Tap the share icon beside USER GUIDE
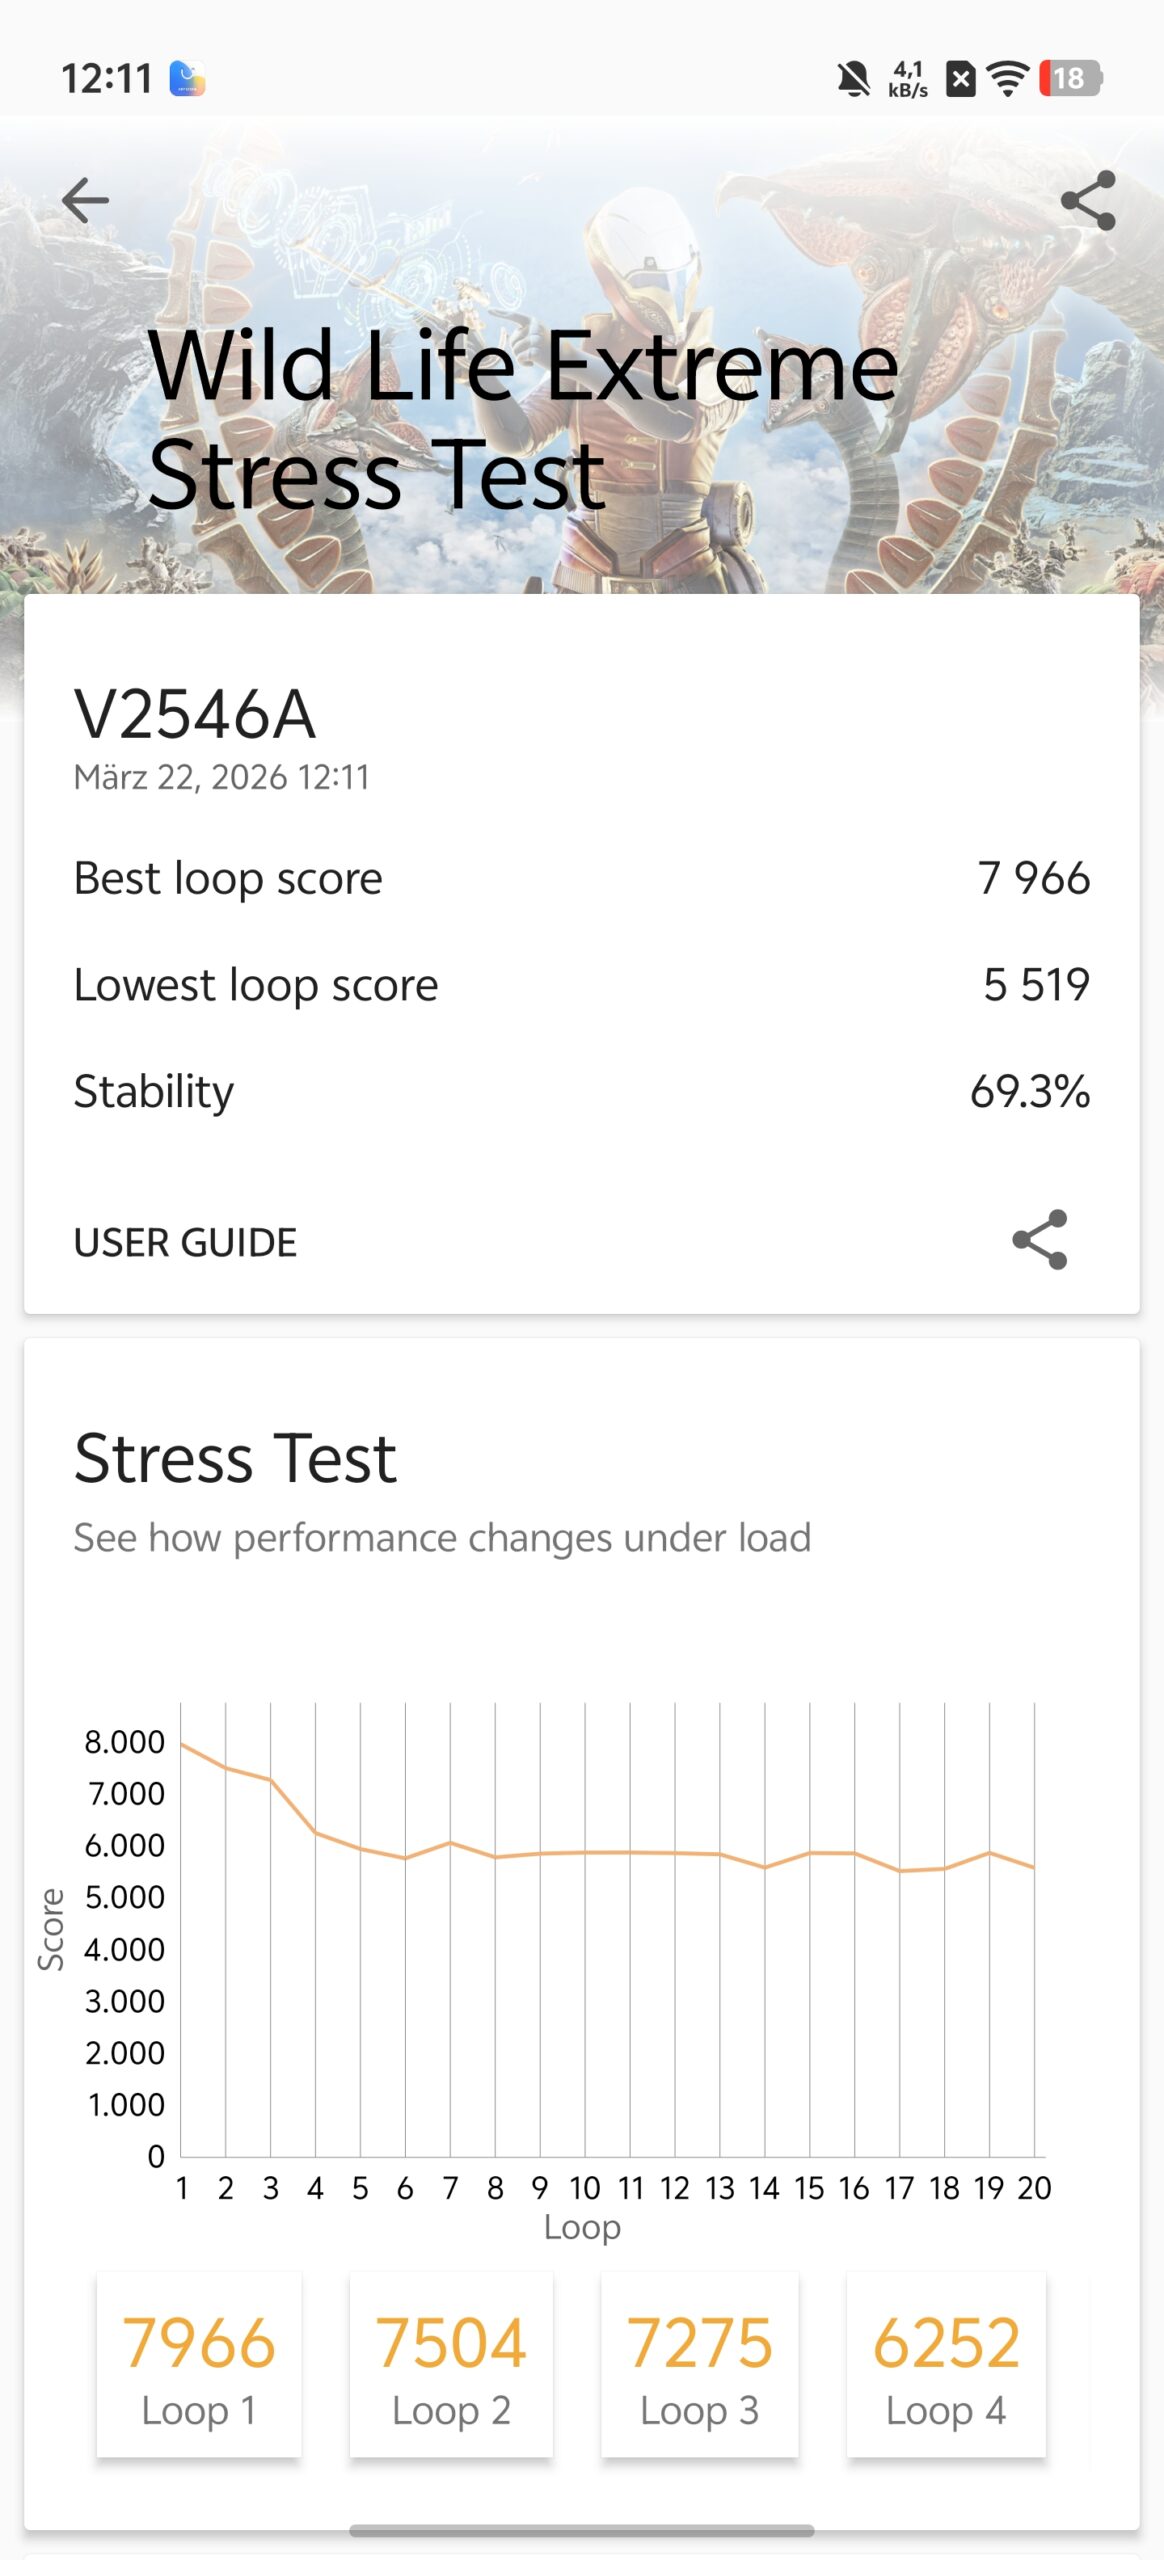 coord(1040,1240)
